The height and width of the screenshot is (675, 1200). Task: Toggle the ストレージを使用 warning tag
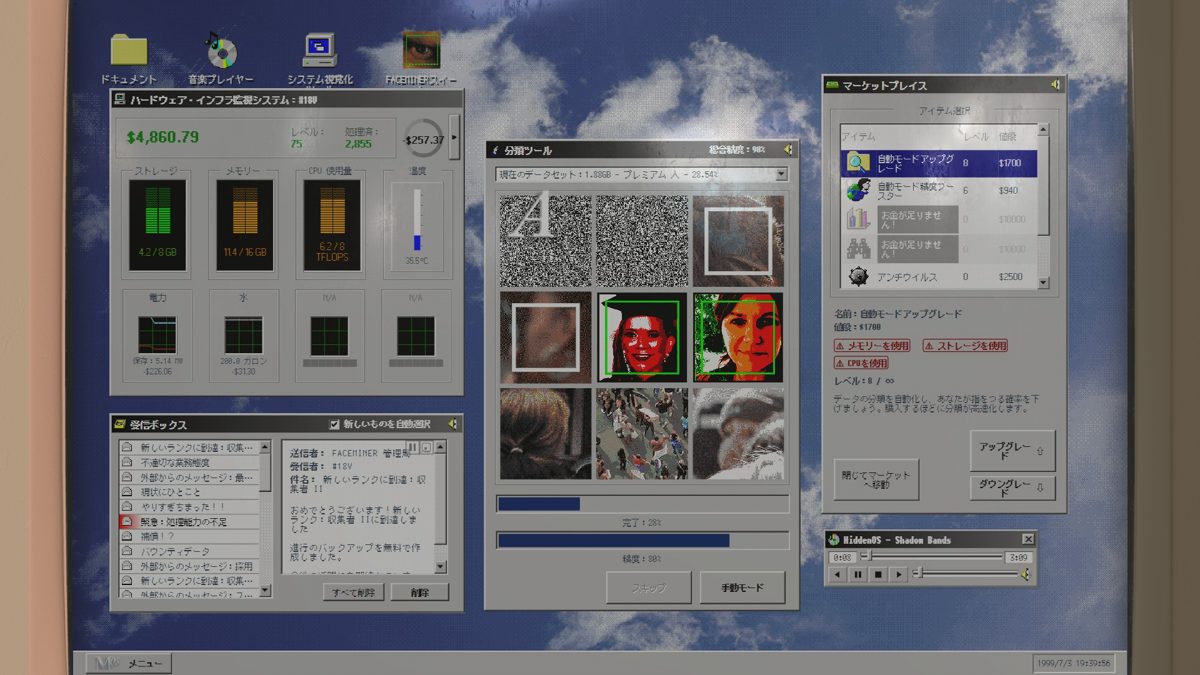(x=965, y=346)
